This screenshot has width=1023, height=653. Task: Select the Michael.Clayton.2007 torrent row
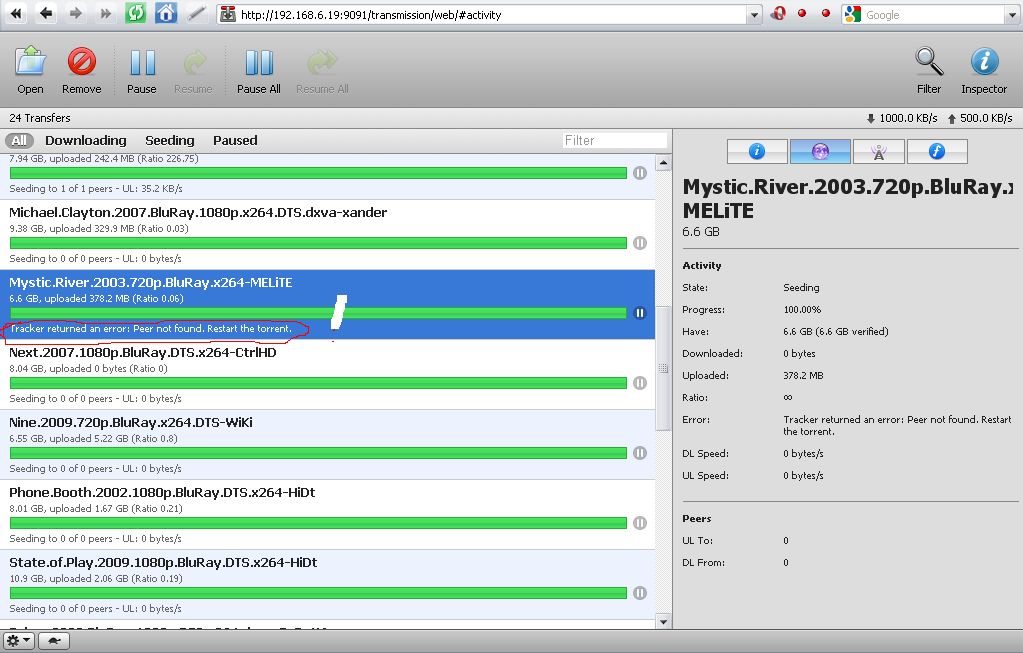(x=328, y=235)
